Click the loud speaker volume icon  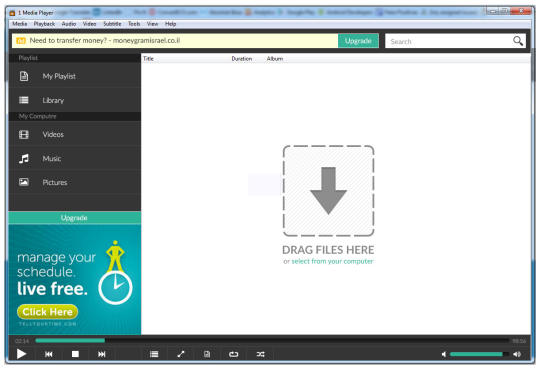(x=517, y=354)
